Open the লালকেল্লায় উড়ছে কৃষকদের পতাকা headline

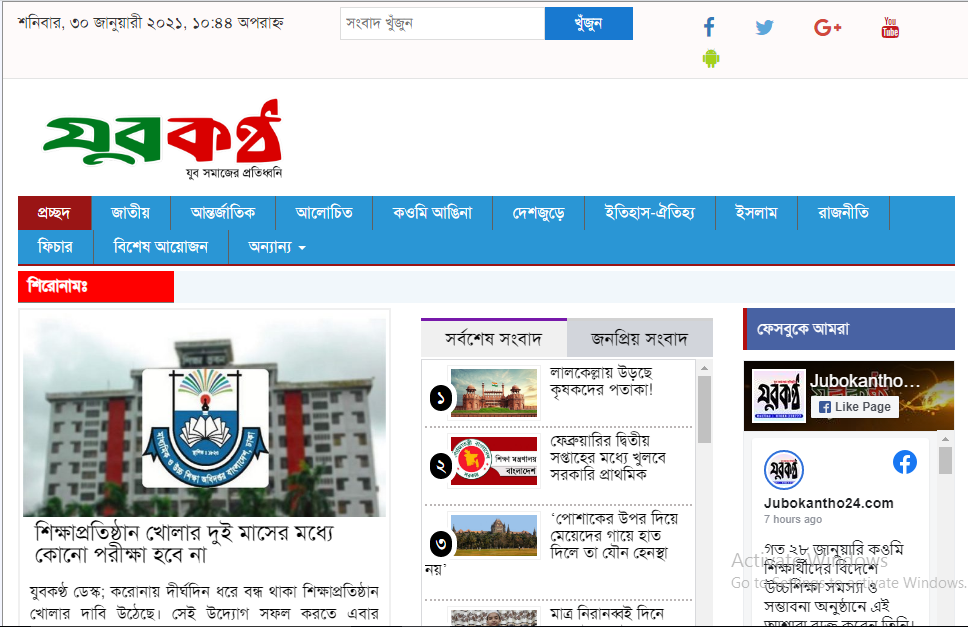pos(601,381)
